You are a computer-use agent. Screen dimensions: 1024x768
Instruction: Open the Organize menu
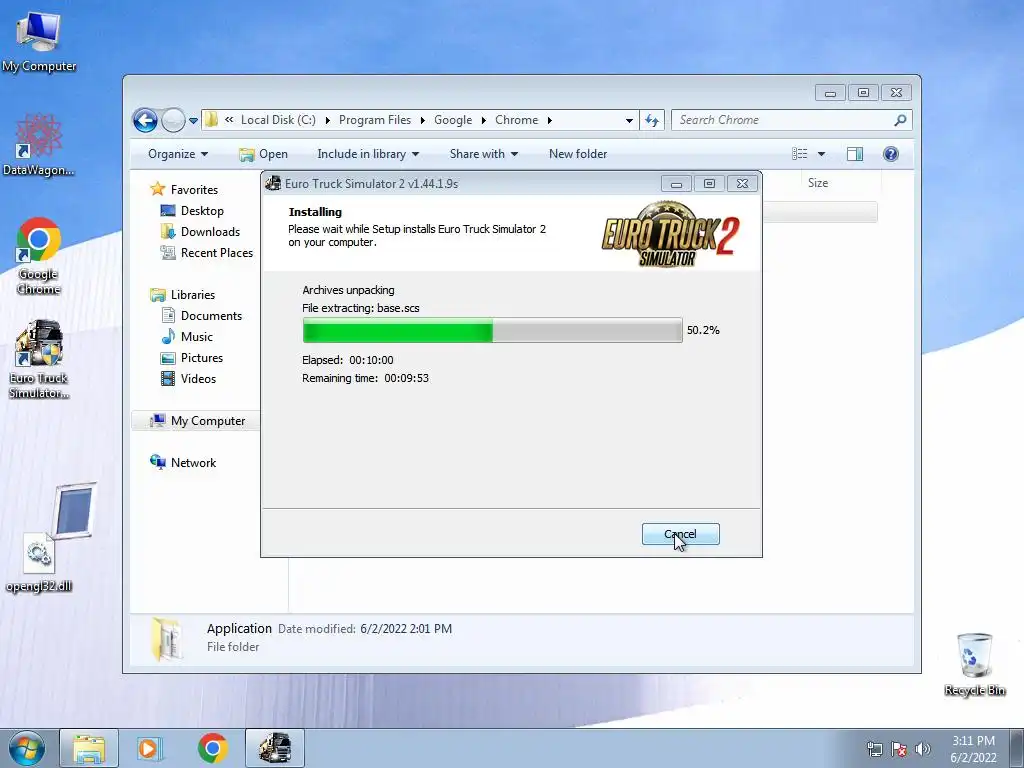click(x=178, y=154)
